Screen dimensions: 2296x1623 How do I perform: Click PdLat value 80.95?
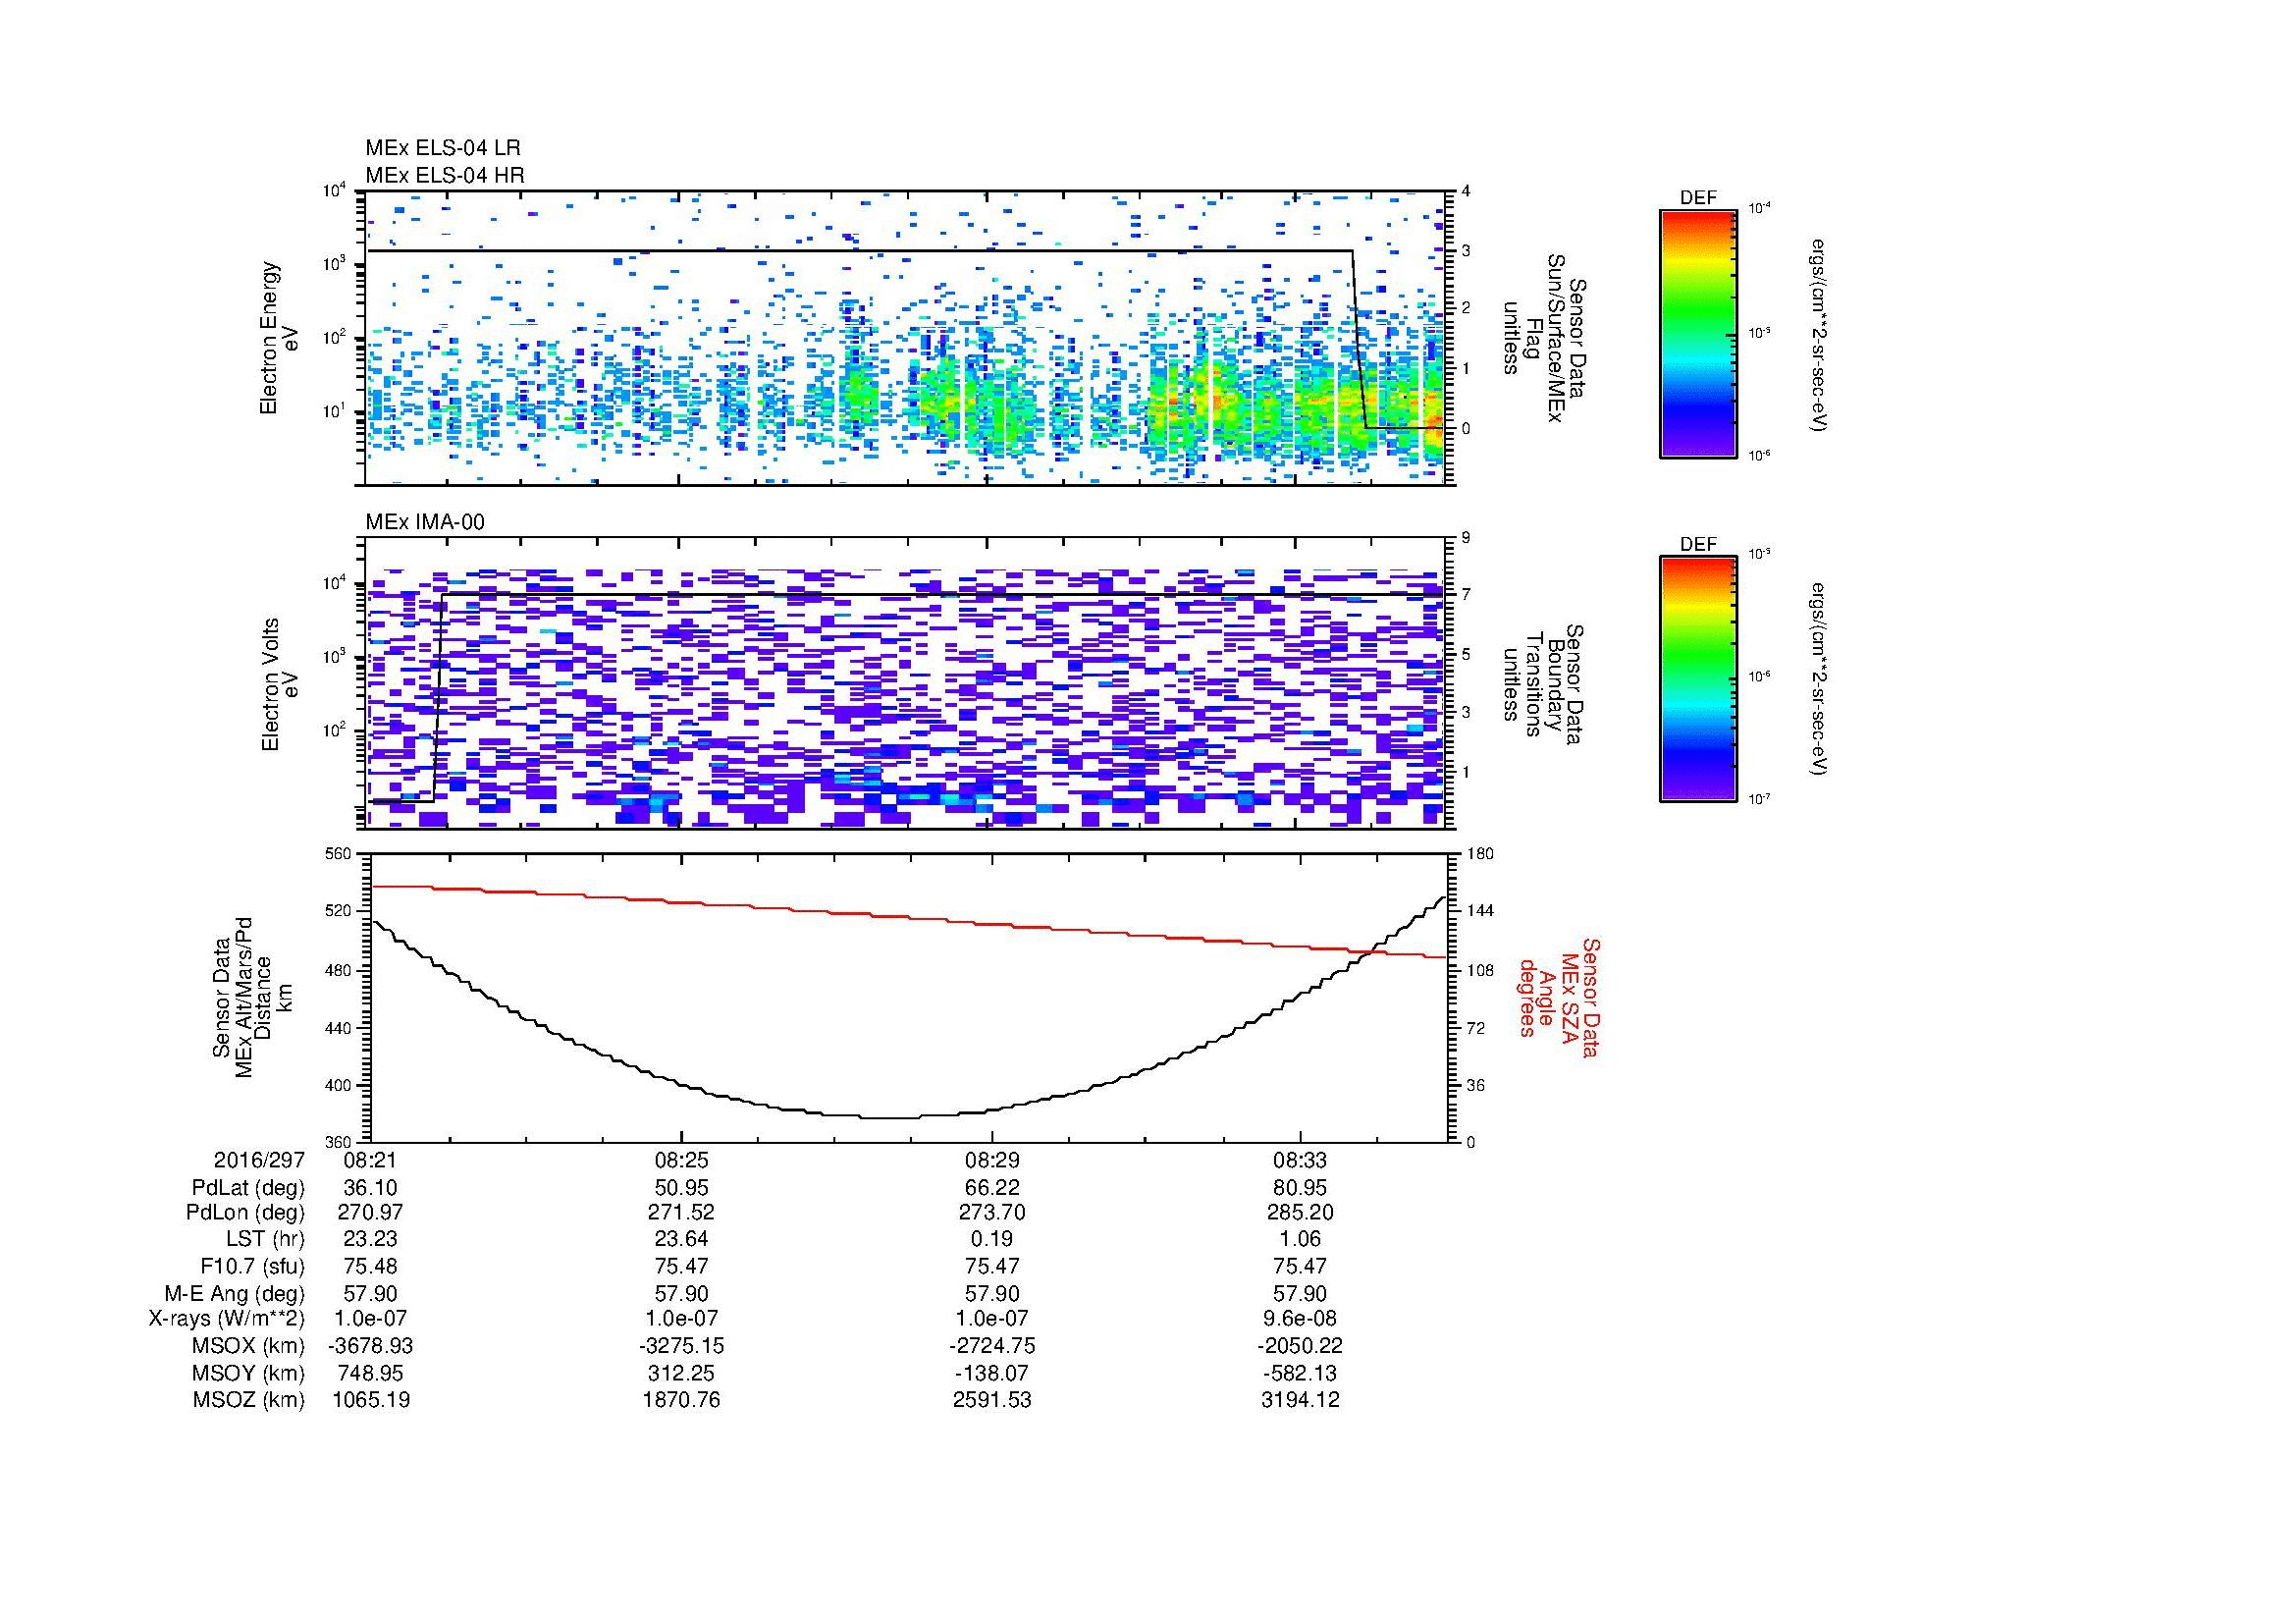tap(1300, 1188)
